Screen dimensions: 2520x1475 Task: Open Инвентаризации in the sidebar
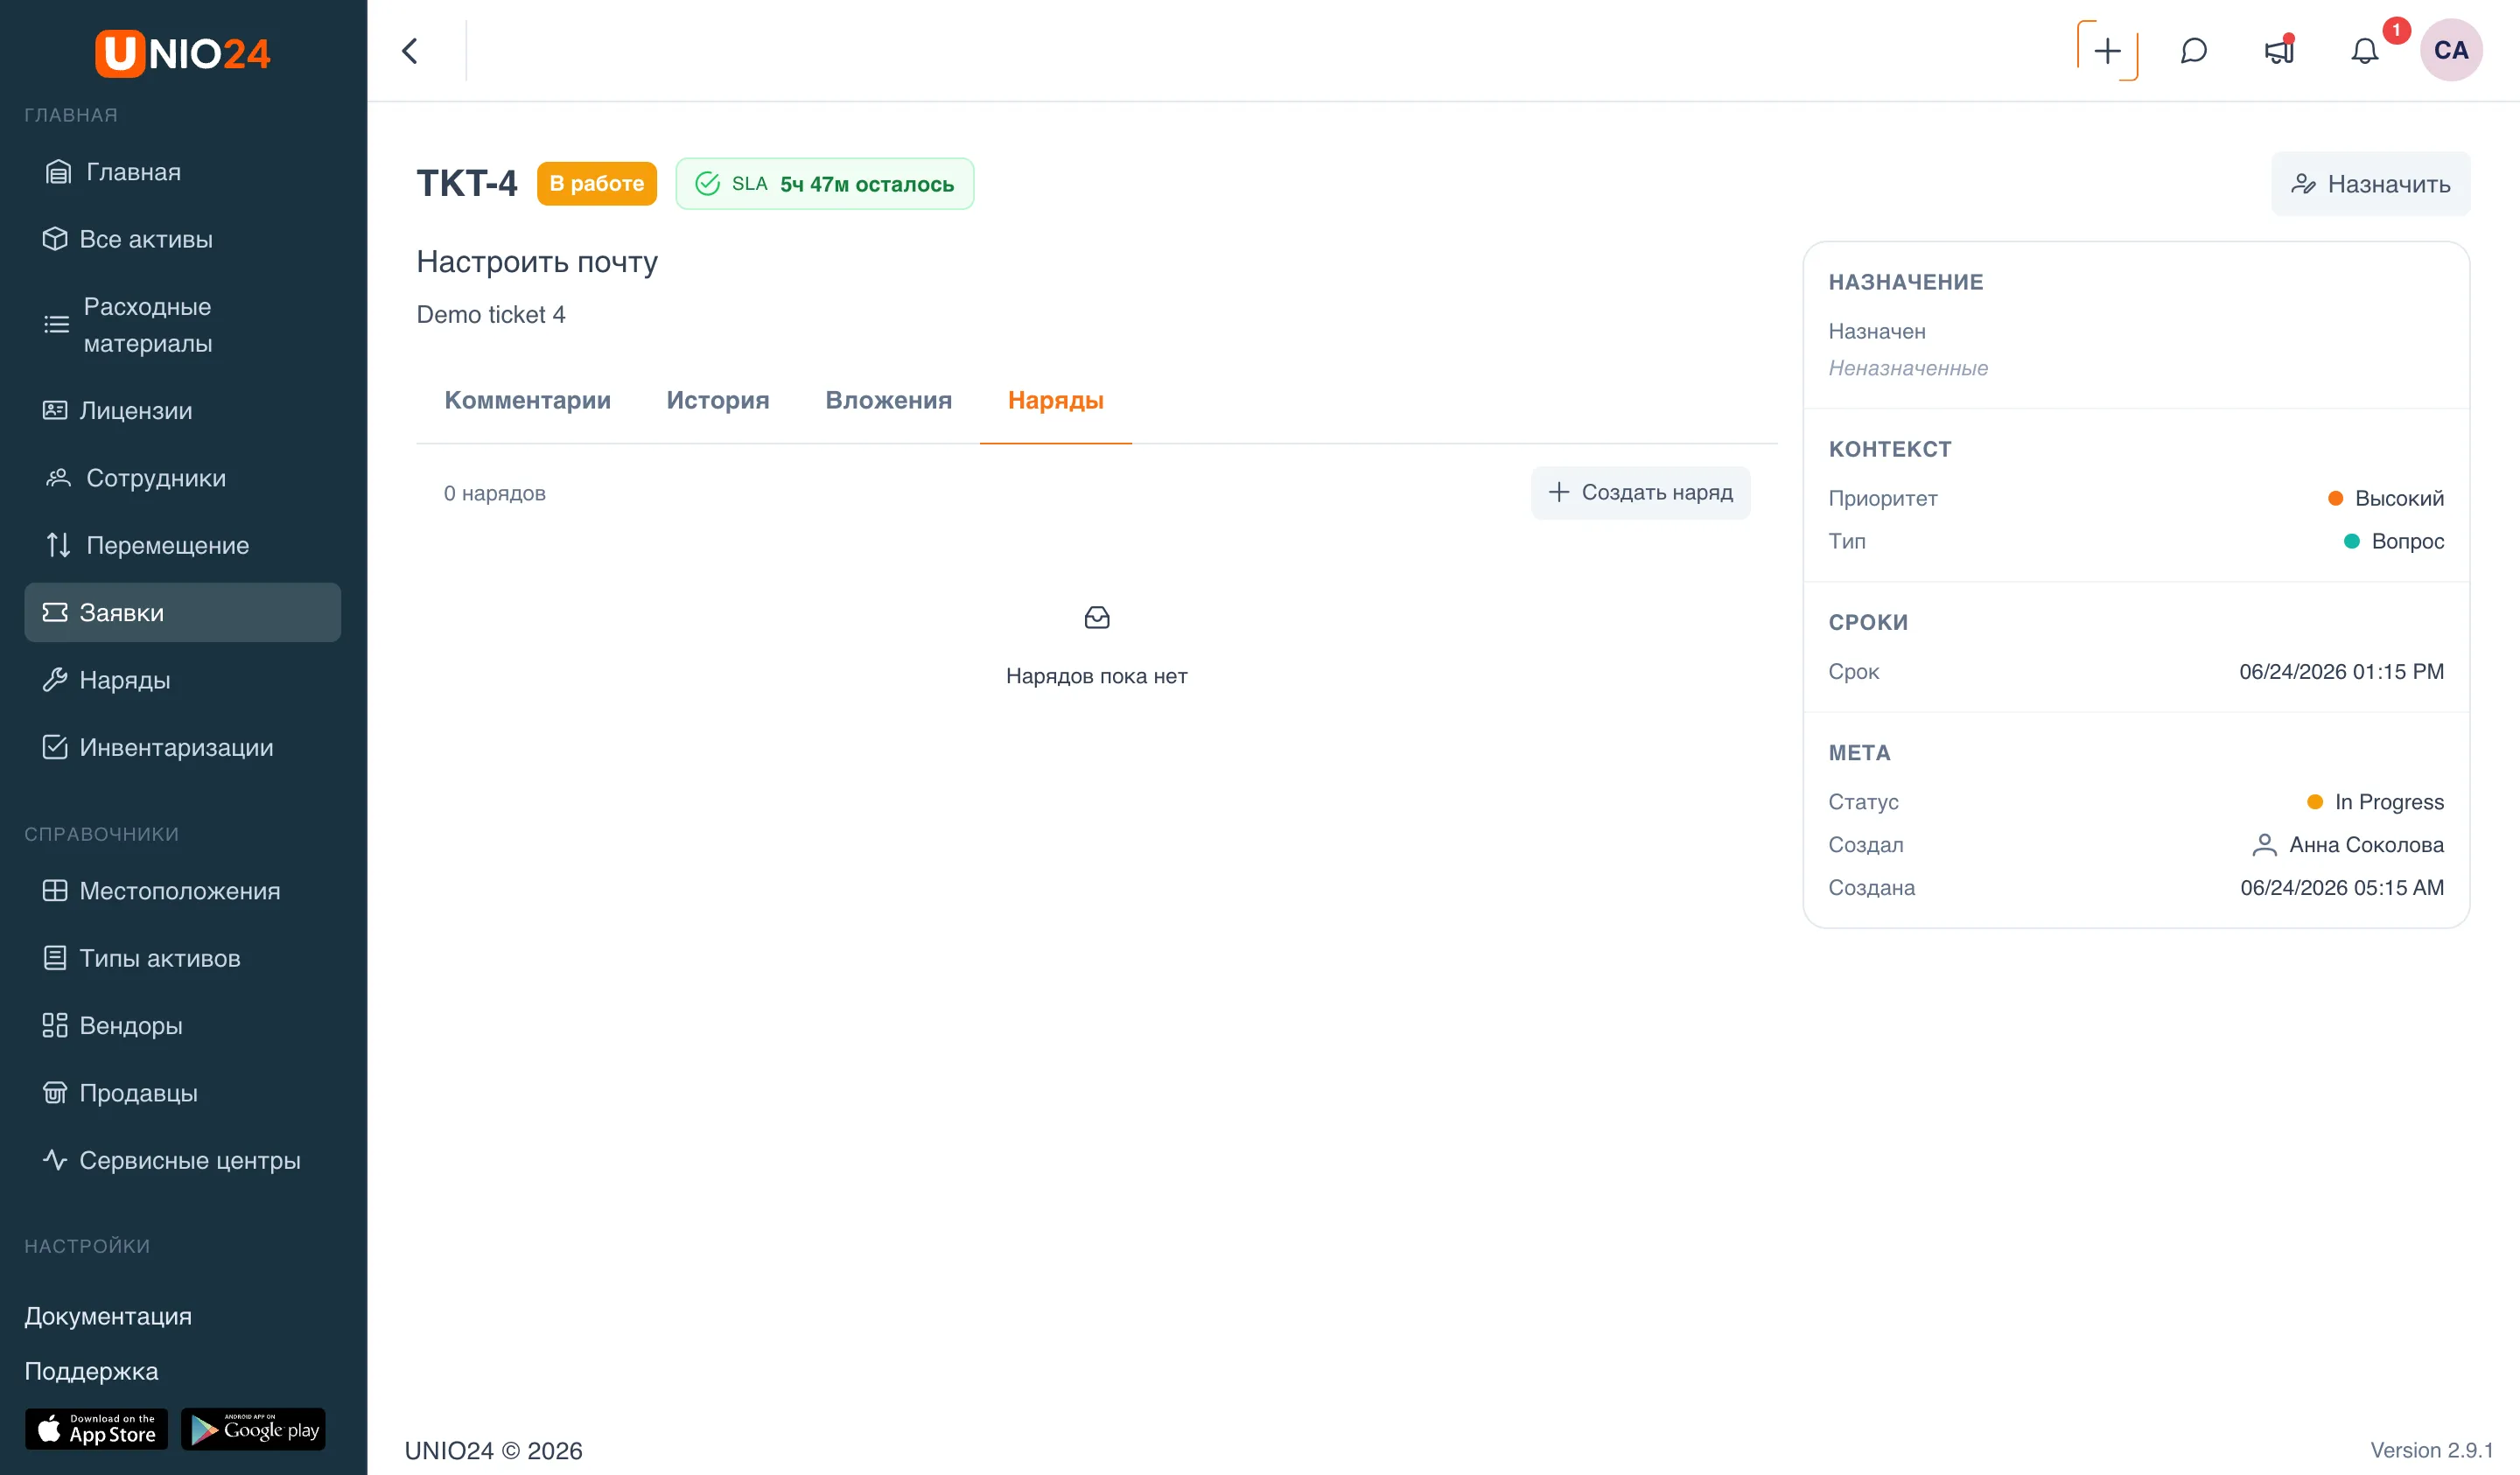tap(183, 747)
